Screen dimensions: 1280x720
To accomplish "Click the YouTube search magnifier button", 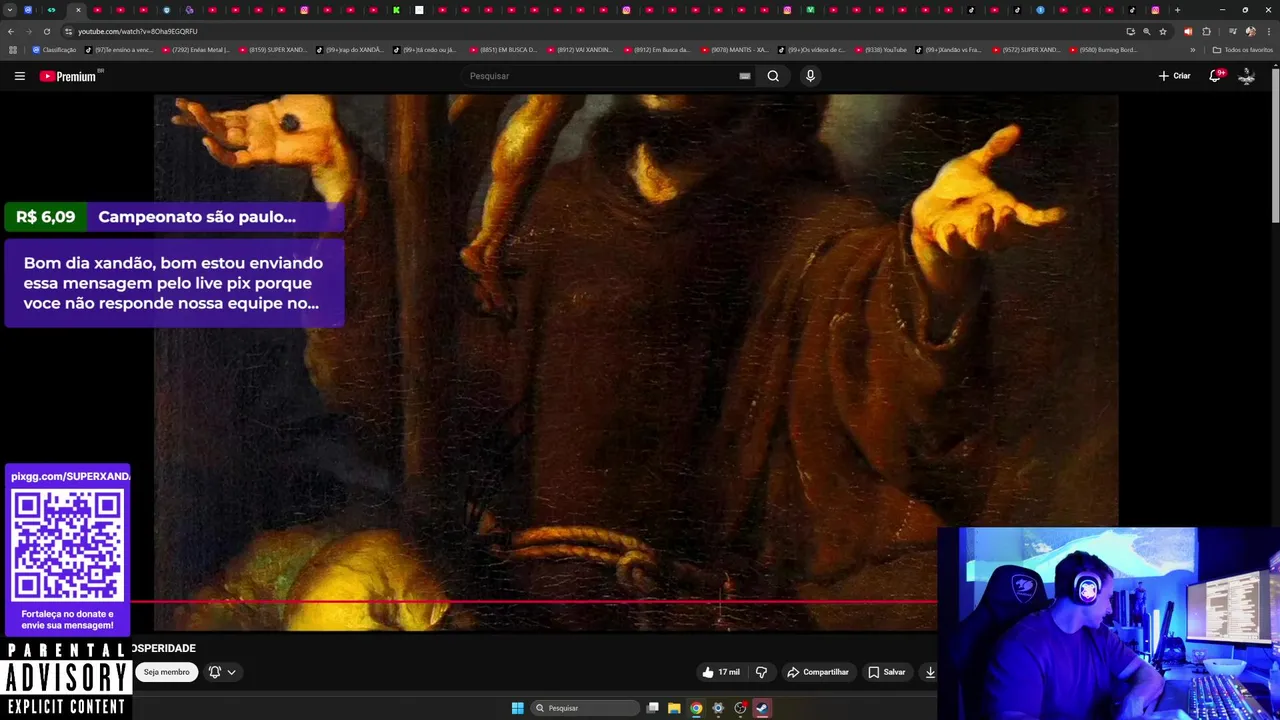I will [x=773, y=76].
